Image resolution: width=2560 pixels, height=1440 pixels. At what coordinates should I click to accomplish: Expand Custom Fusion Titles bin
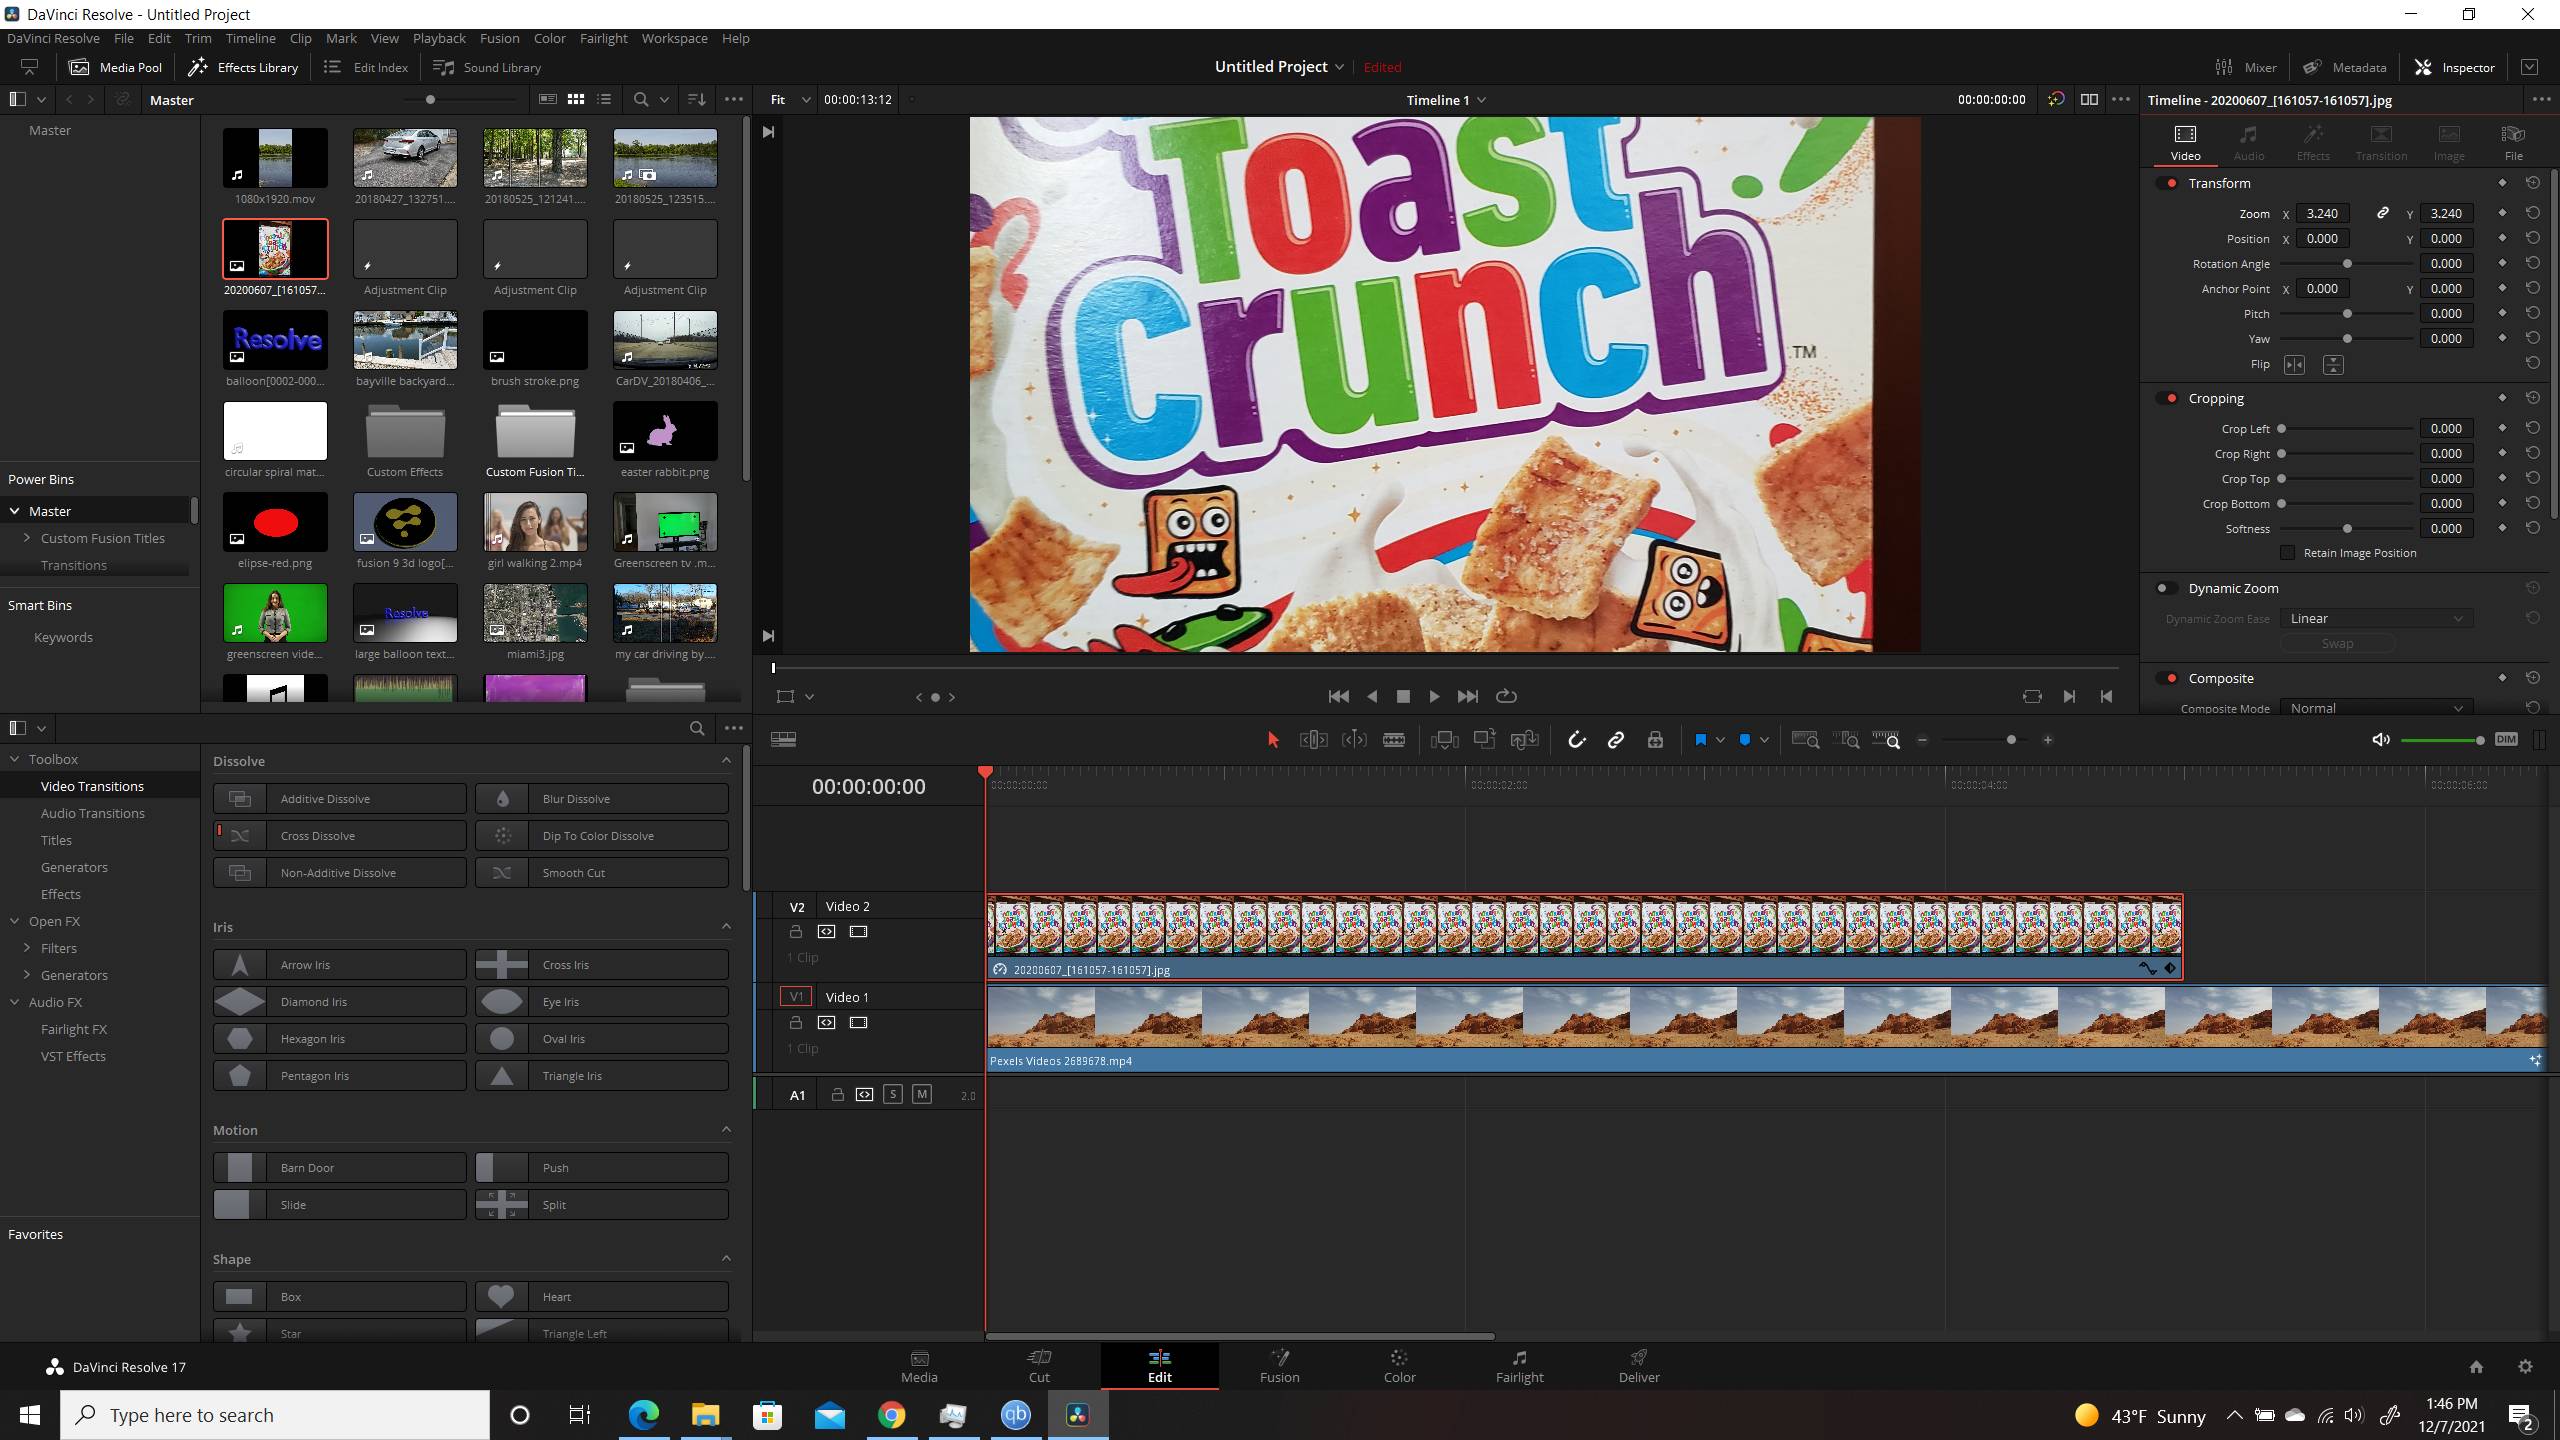click(27, 538)
